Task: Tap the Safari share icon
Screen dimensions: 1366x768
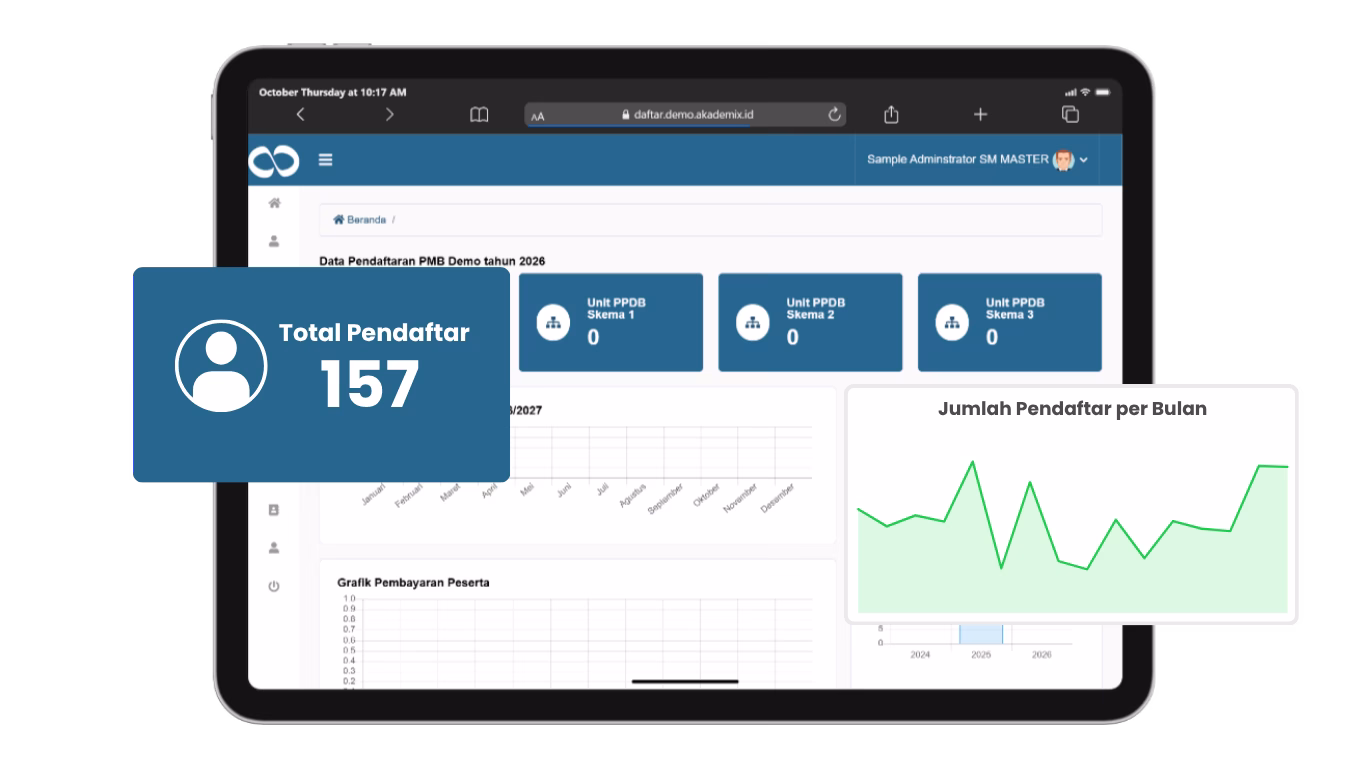Action: click(x=891, y=115)
